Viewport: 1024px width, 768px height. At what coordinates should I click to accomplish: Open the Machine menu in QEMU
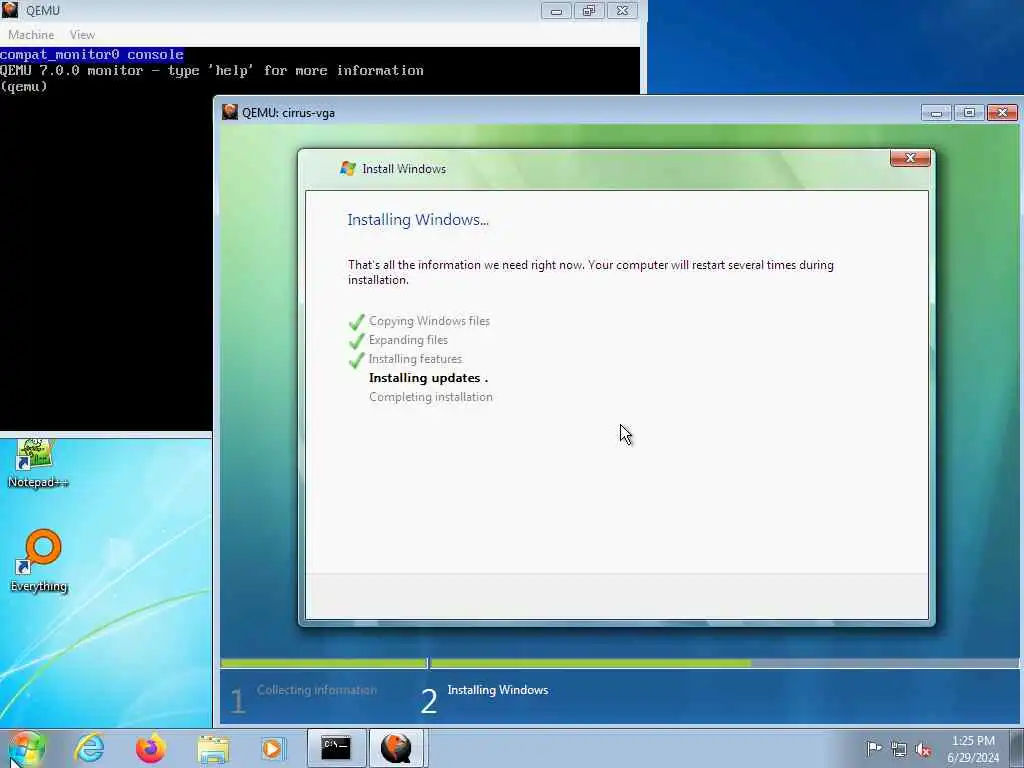(x=31, y=35)
